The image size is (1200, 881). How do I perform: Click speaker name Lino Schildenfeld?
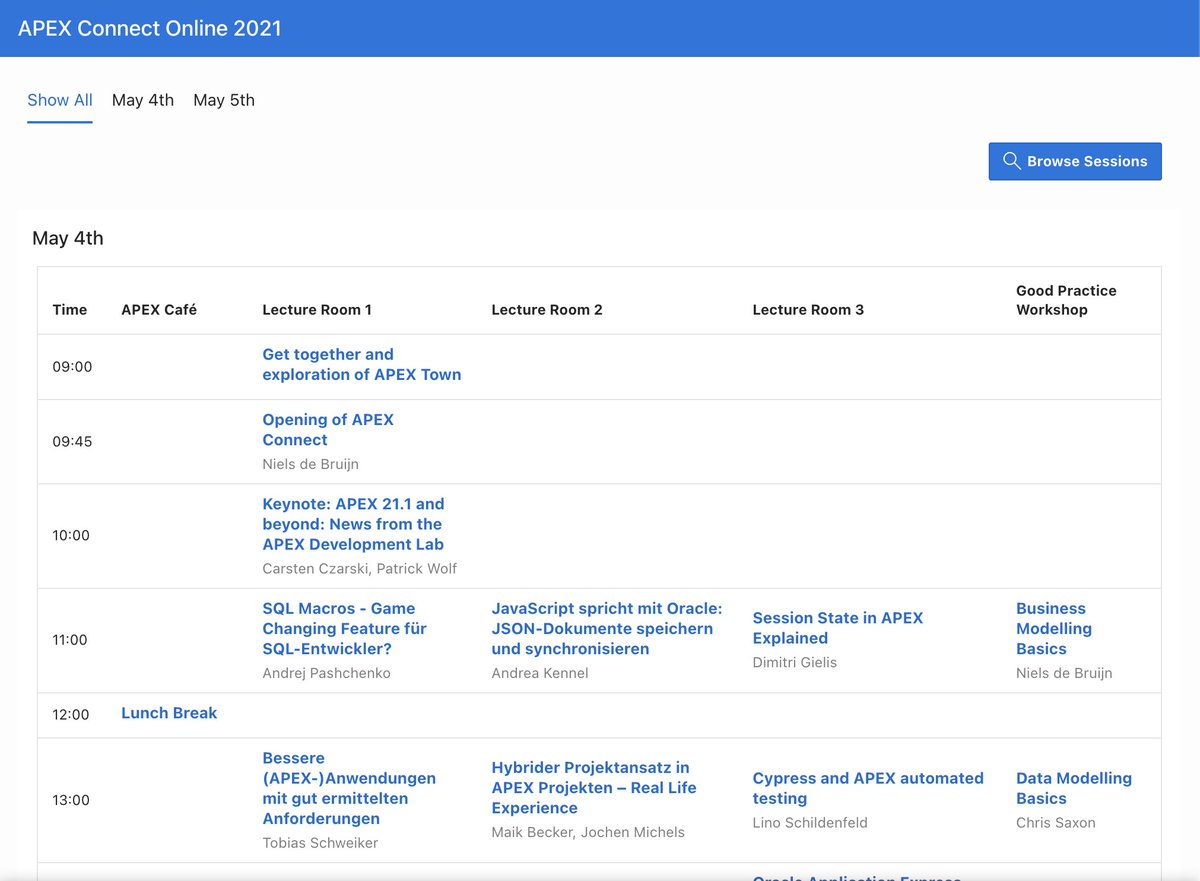click(x=810, y=823)
